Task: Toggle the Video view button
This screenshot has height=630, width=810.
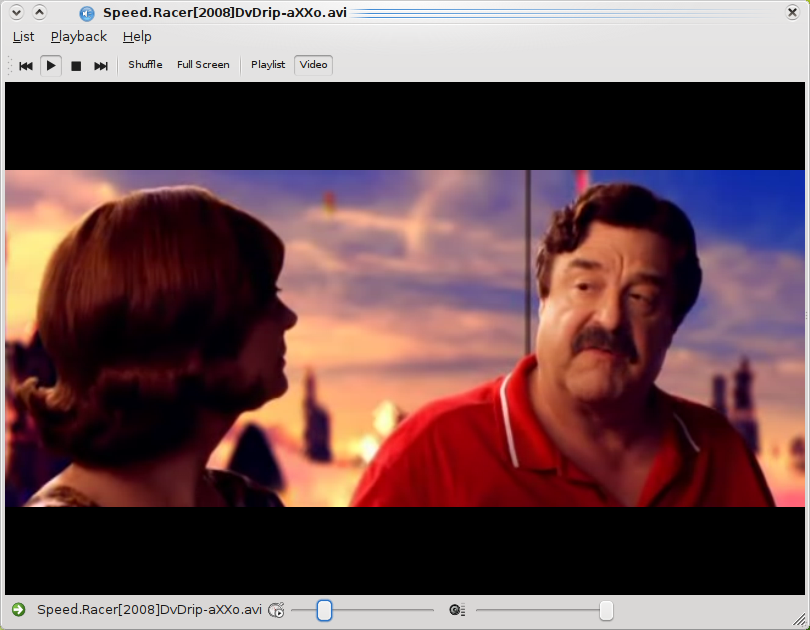Action: 314,65
